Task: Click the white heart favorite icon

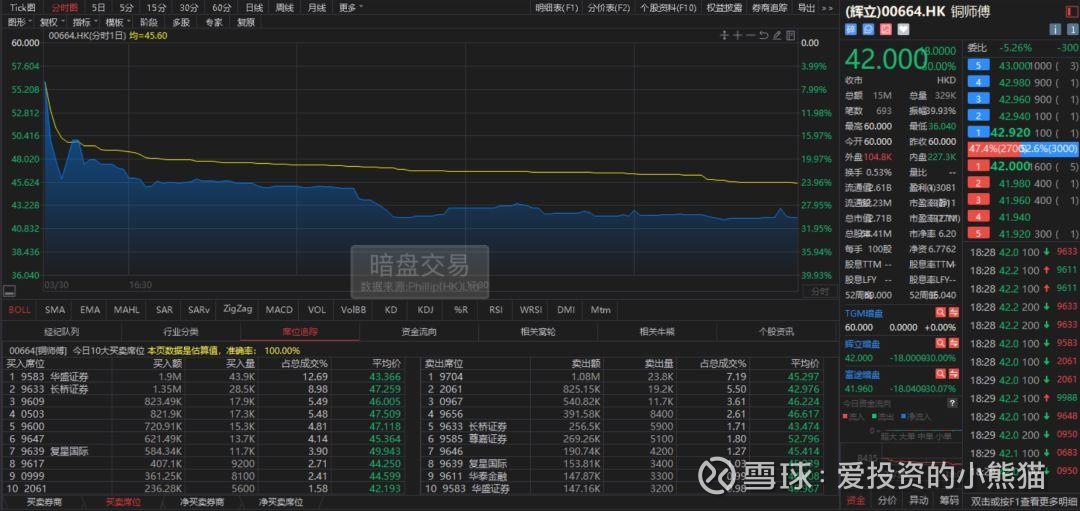Action: [903, 30]
